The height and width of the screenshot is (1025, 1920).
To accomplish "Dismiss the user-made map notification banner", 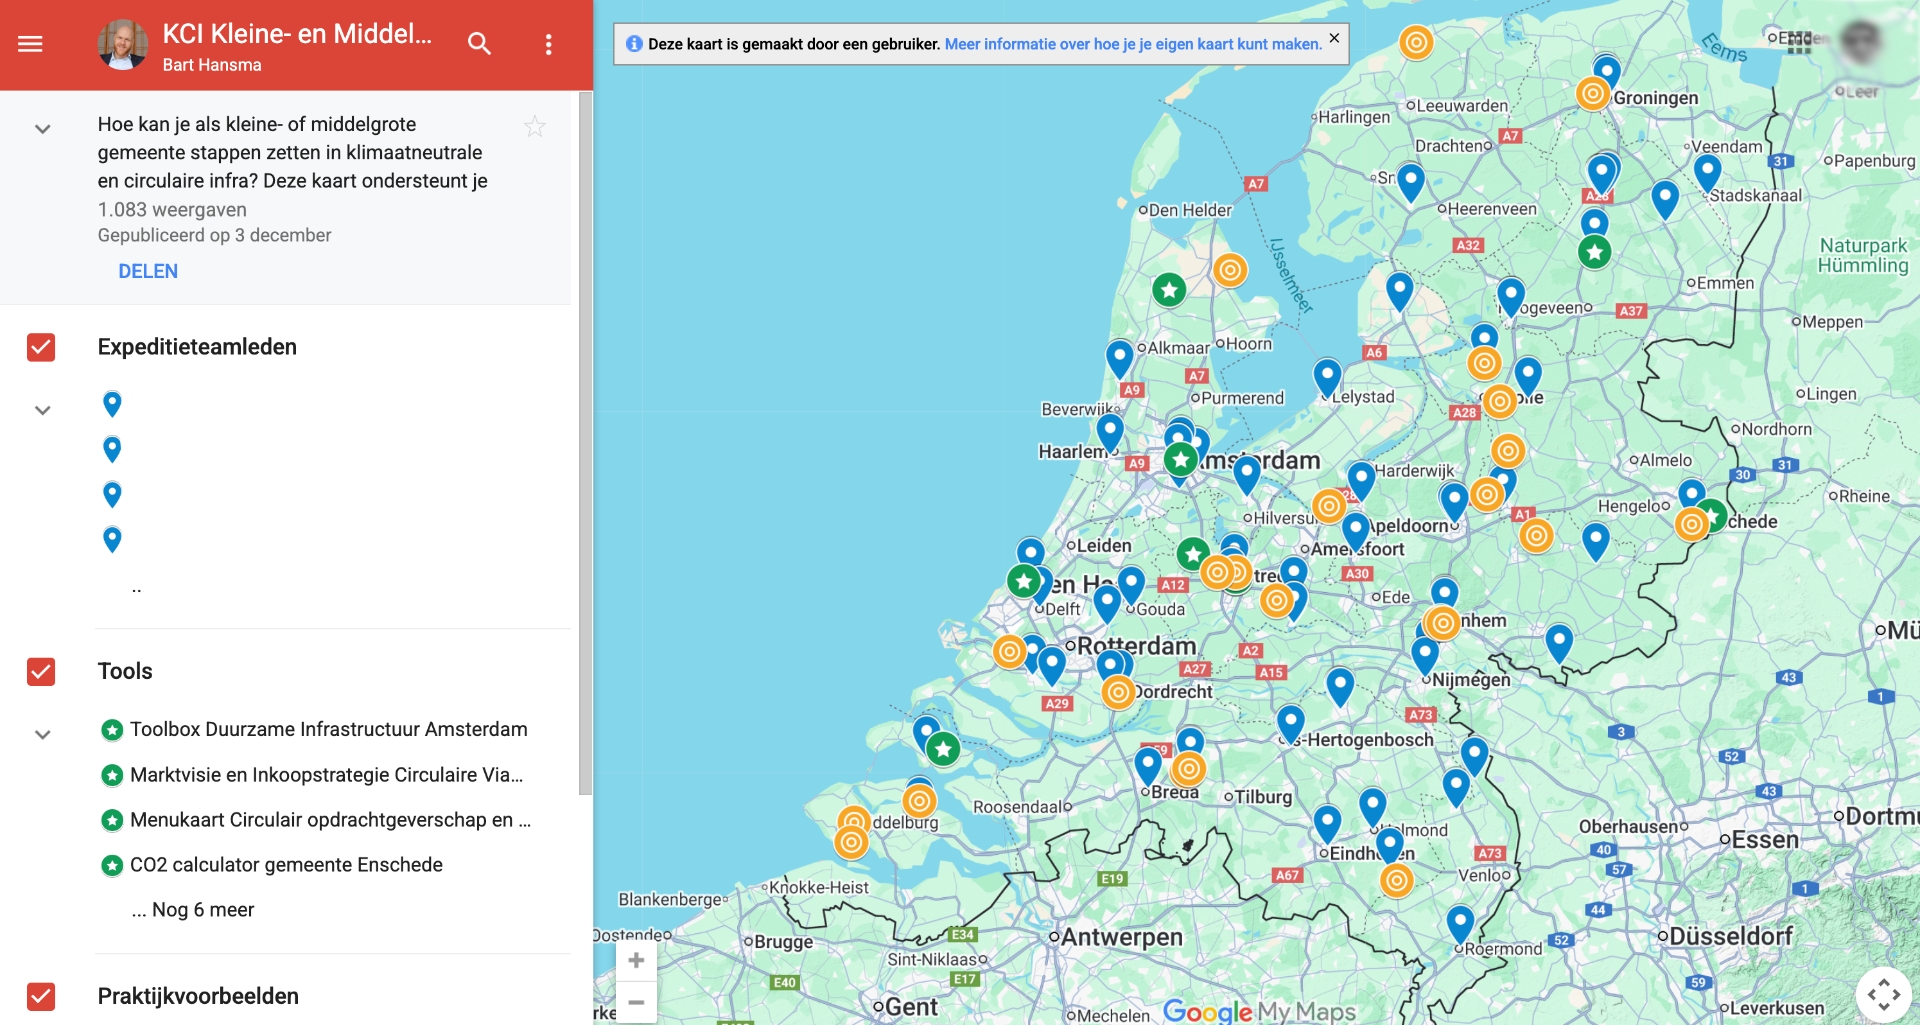I will [1334, 38].
